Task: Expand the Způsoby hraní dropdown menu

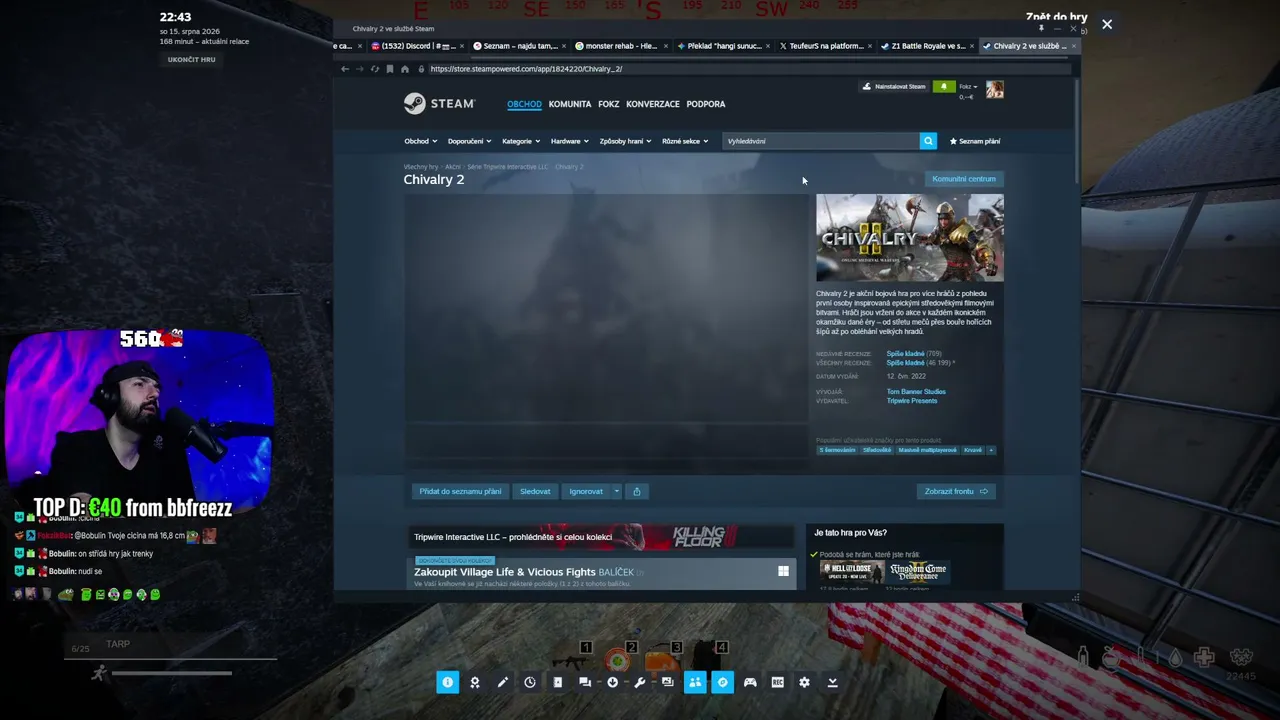Action: (x=625, y=141)
